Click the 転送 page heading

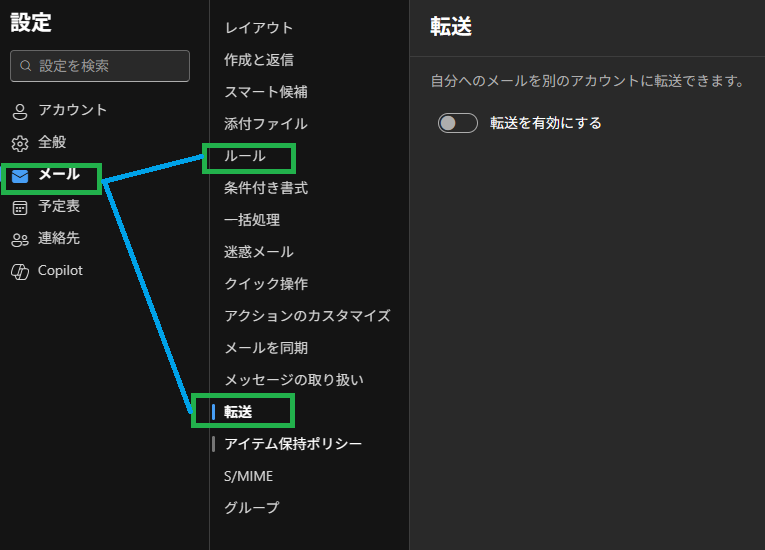point(451,26)
